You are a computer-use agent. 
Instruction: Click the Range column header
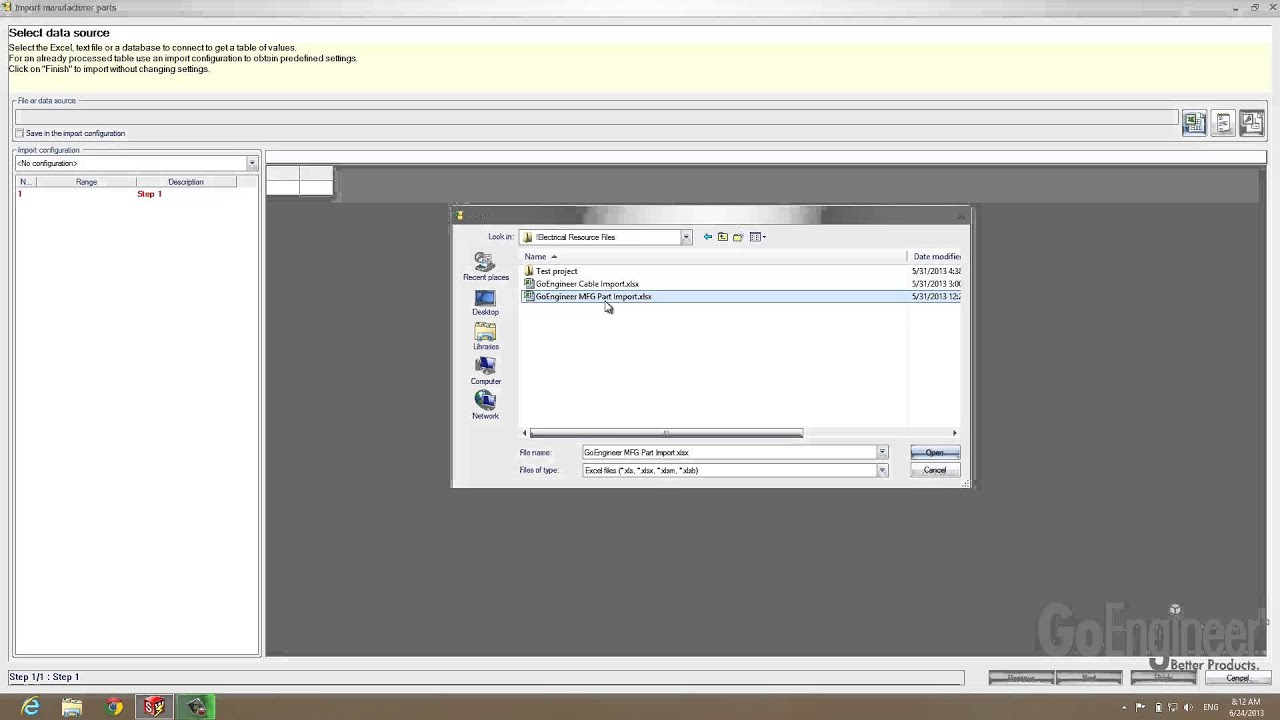86,182
